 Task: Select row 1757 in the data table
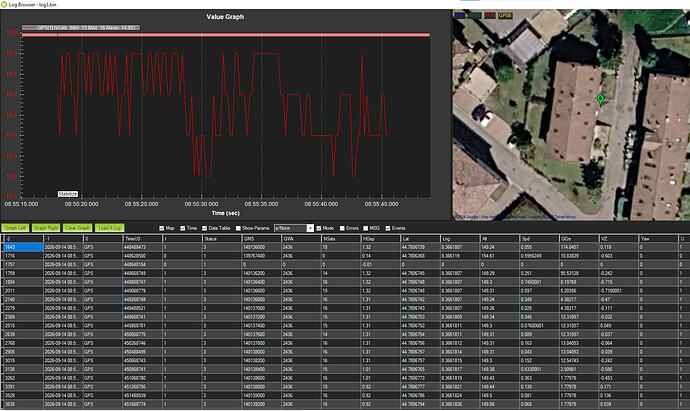[x=345, y=264]
